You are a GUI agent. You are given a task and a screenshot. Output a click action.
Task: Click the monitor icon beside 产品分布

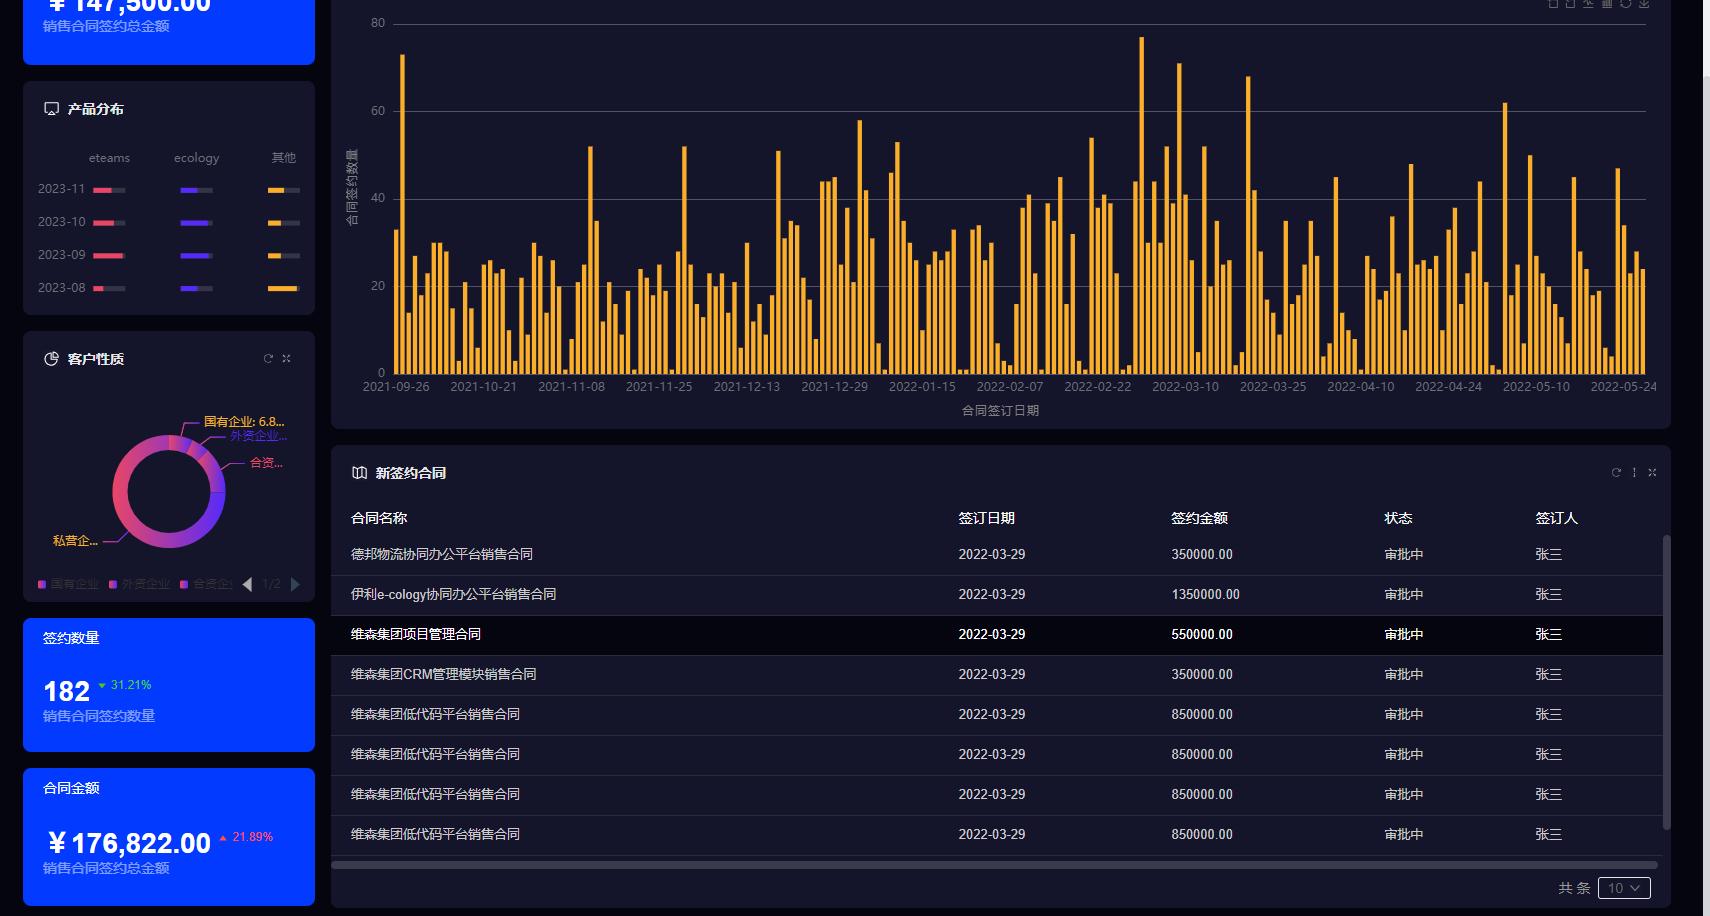click(x=51, y=108)
